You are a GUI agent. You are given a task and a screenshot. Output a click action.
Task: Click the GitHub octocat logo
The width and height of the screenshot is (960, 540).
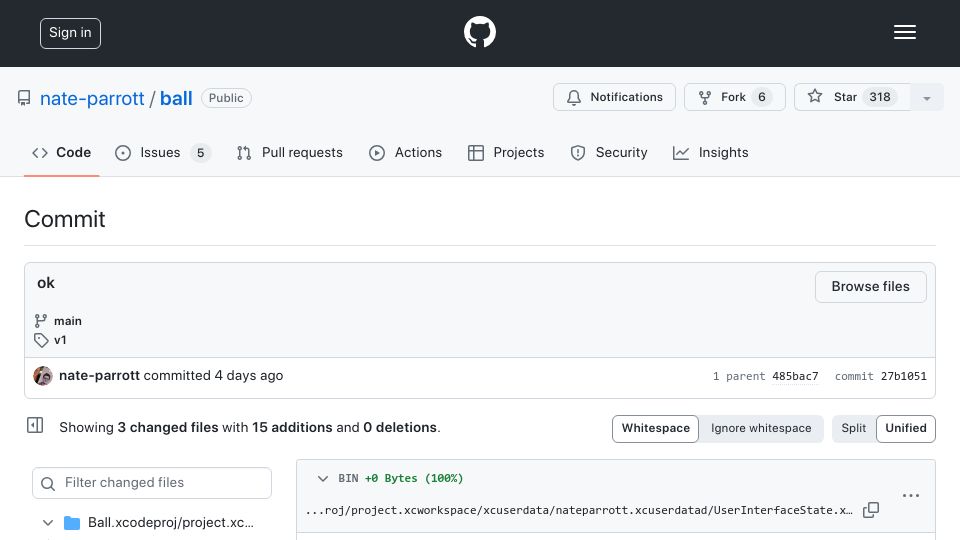pyautogui.click(x=479, y=32)
